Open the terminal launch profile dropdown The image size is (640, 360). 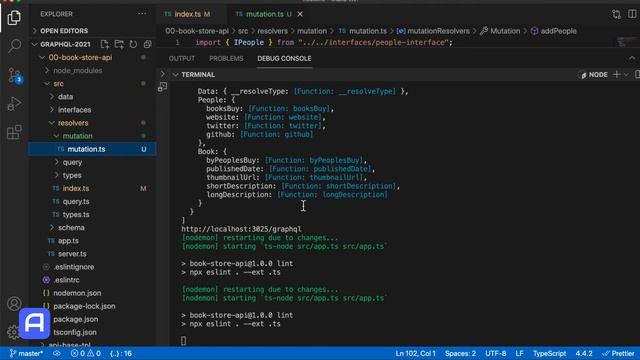[626, 75]
